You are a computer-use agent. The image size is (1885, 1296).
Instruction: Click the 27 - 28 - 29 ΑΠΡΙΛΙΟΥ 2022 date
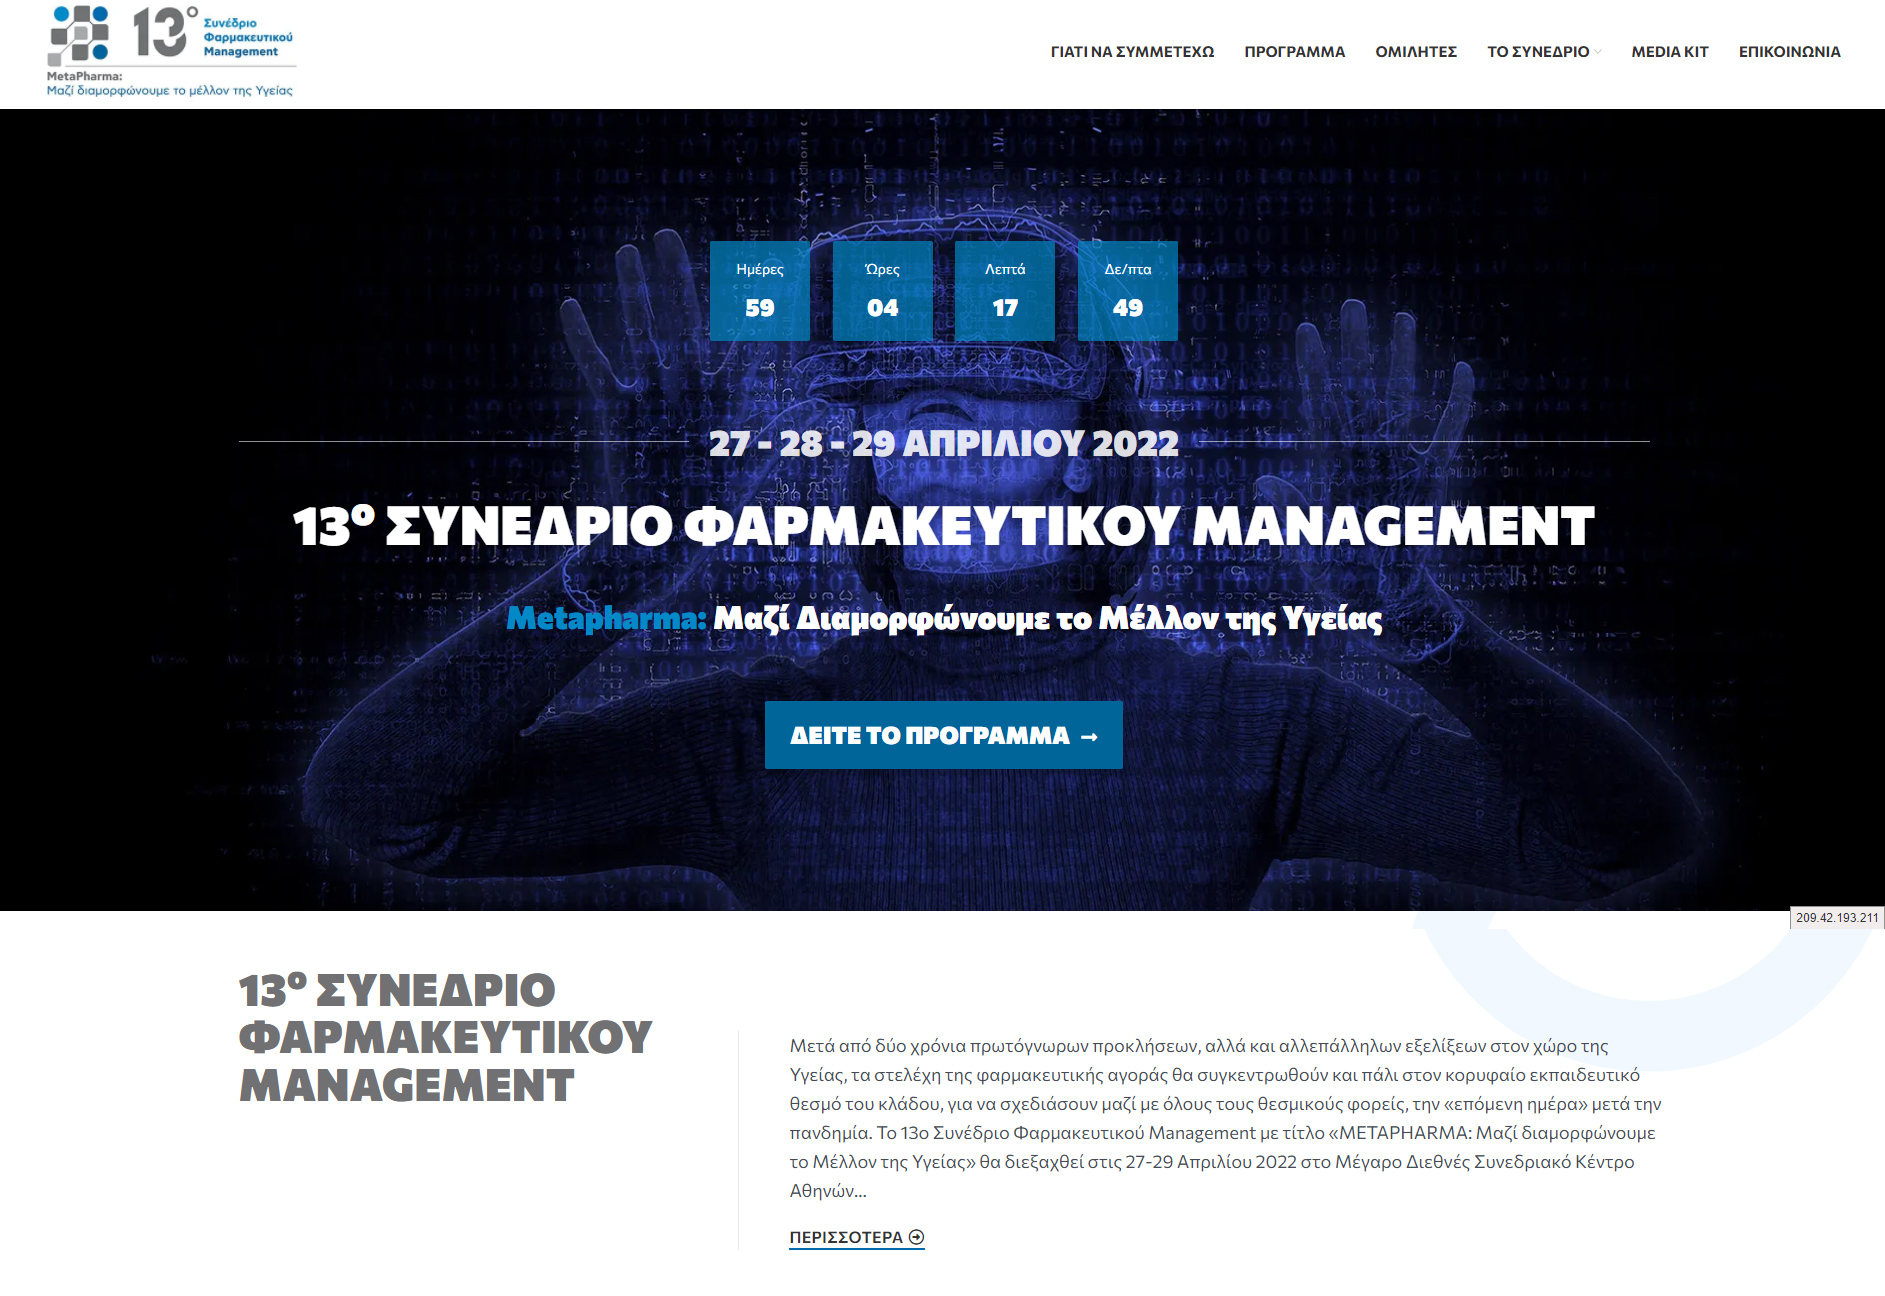pos(943,443)
